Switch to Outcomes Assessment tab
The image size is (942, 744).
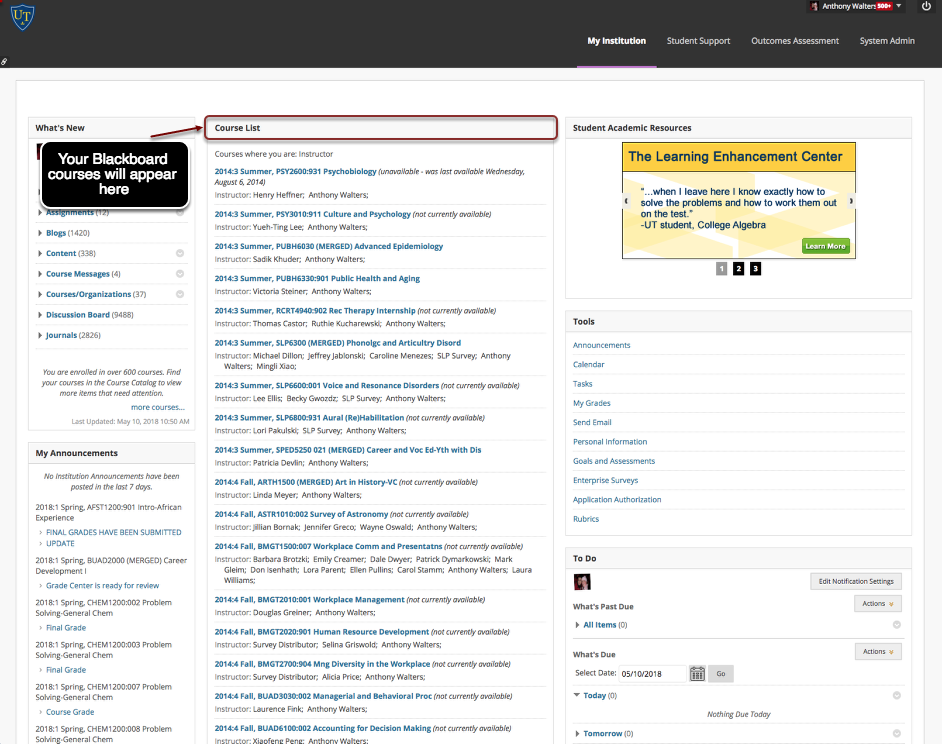point(795,41)
